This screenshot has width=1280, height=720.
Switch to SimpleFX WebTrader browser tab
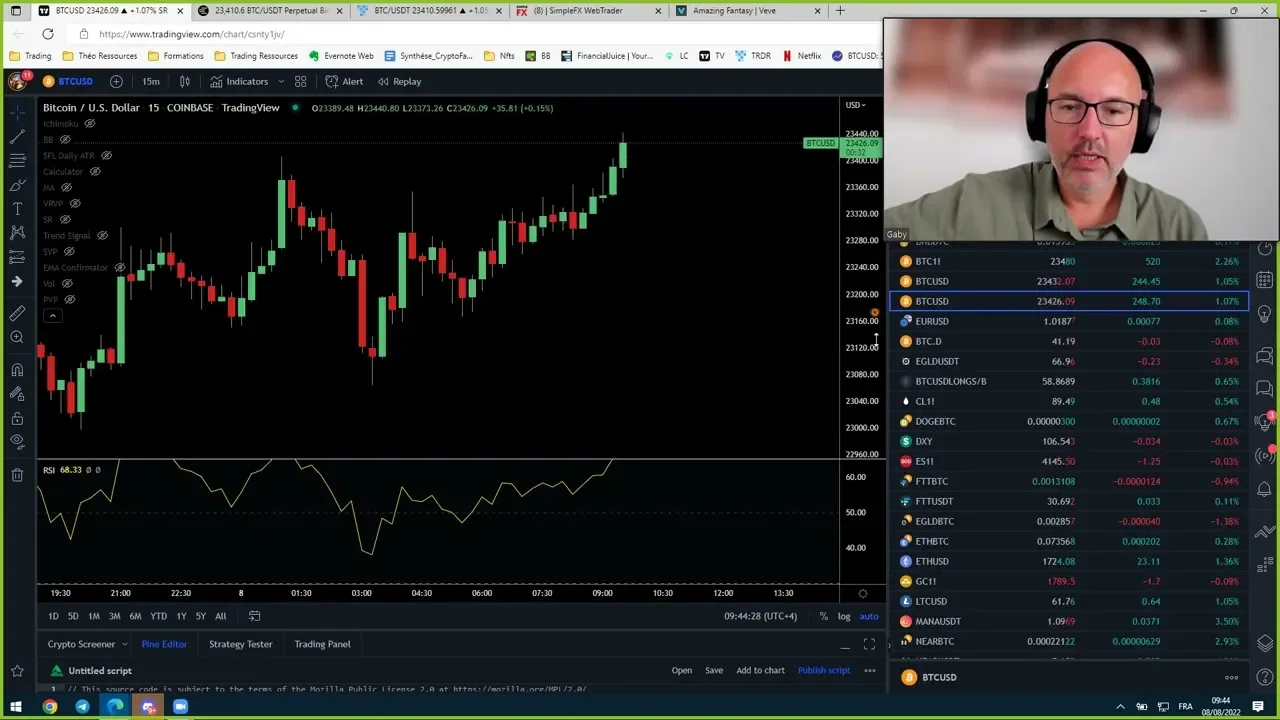pos(590,11)
